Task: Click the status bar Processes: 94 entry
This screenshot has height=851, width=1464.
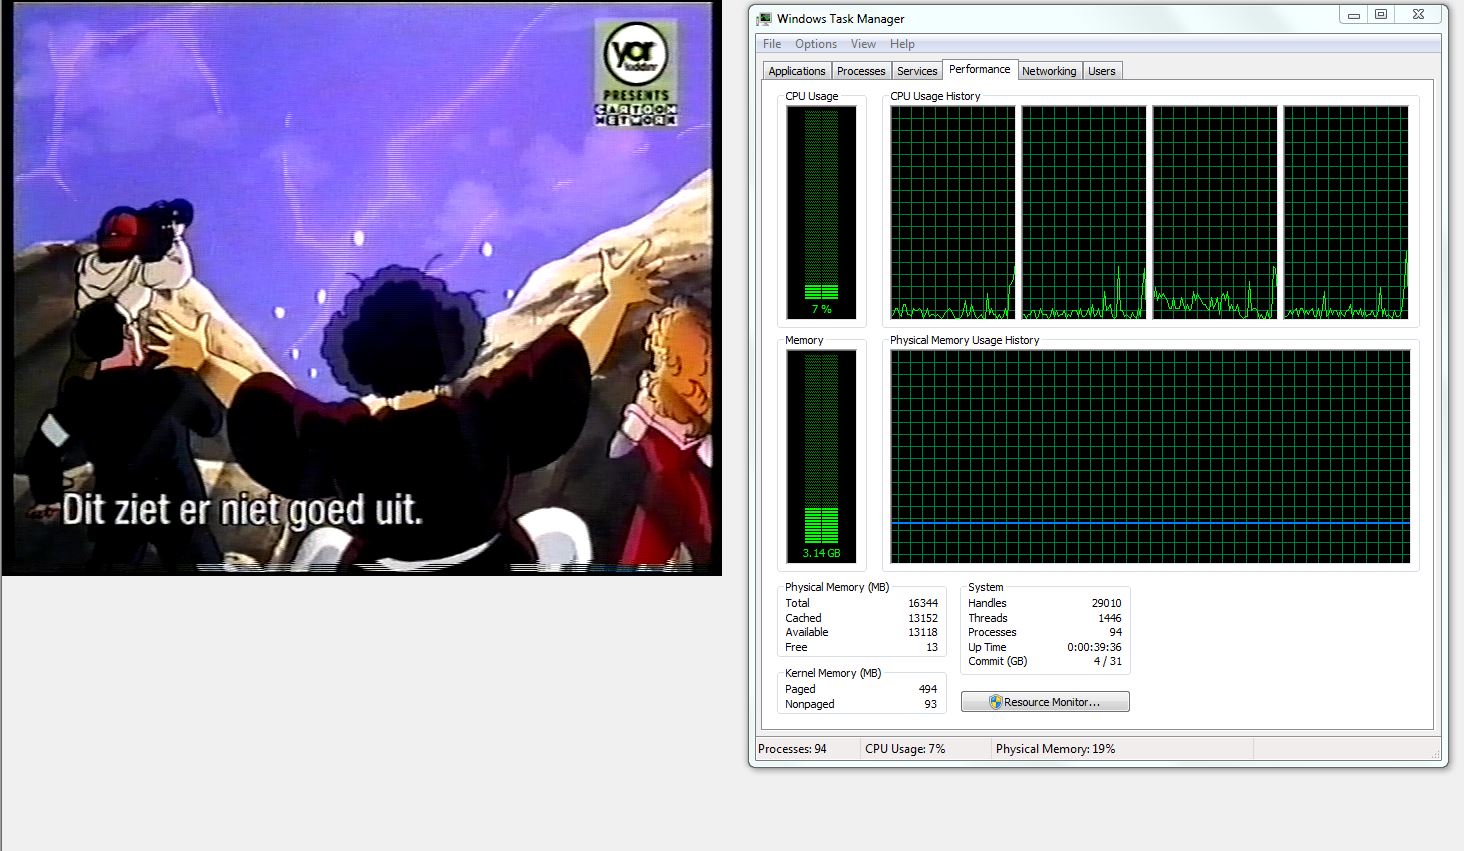Action: pos(793,749)
